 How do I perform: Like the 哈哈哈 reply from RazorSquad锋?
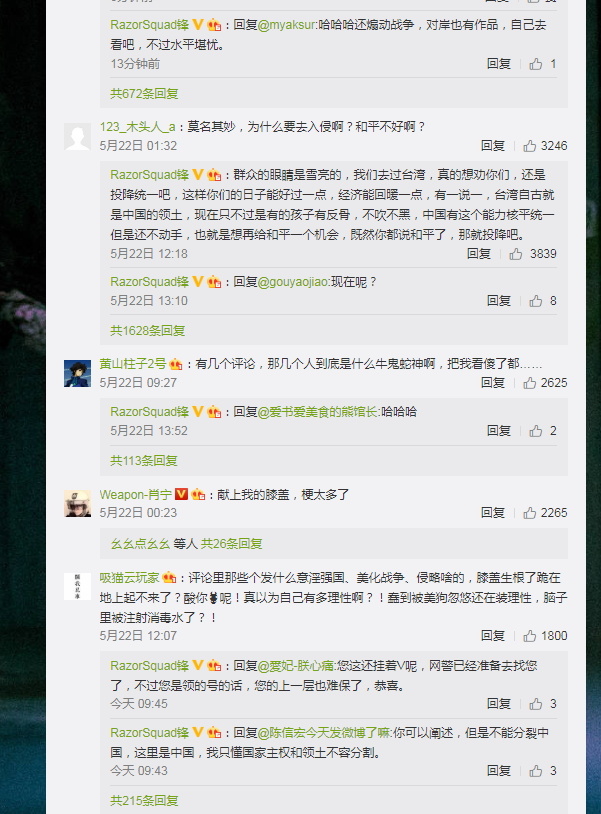(x=536, y=431)
